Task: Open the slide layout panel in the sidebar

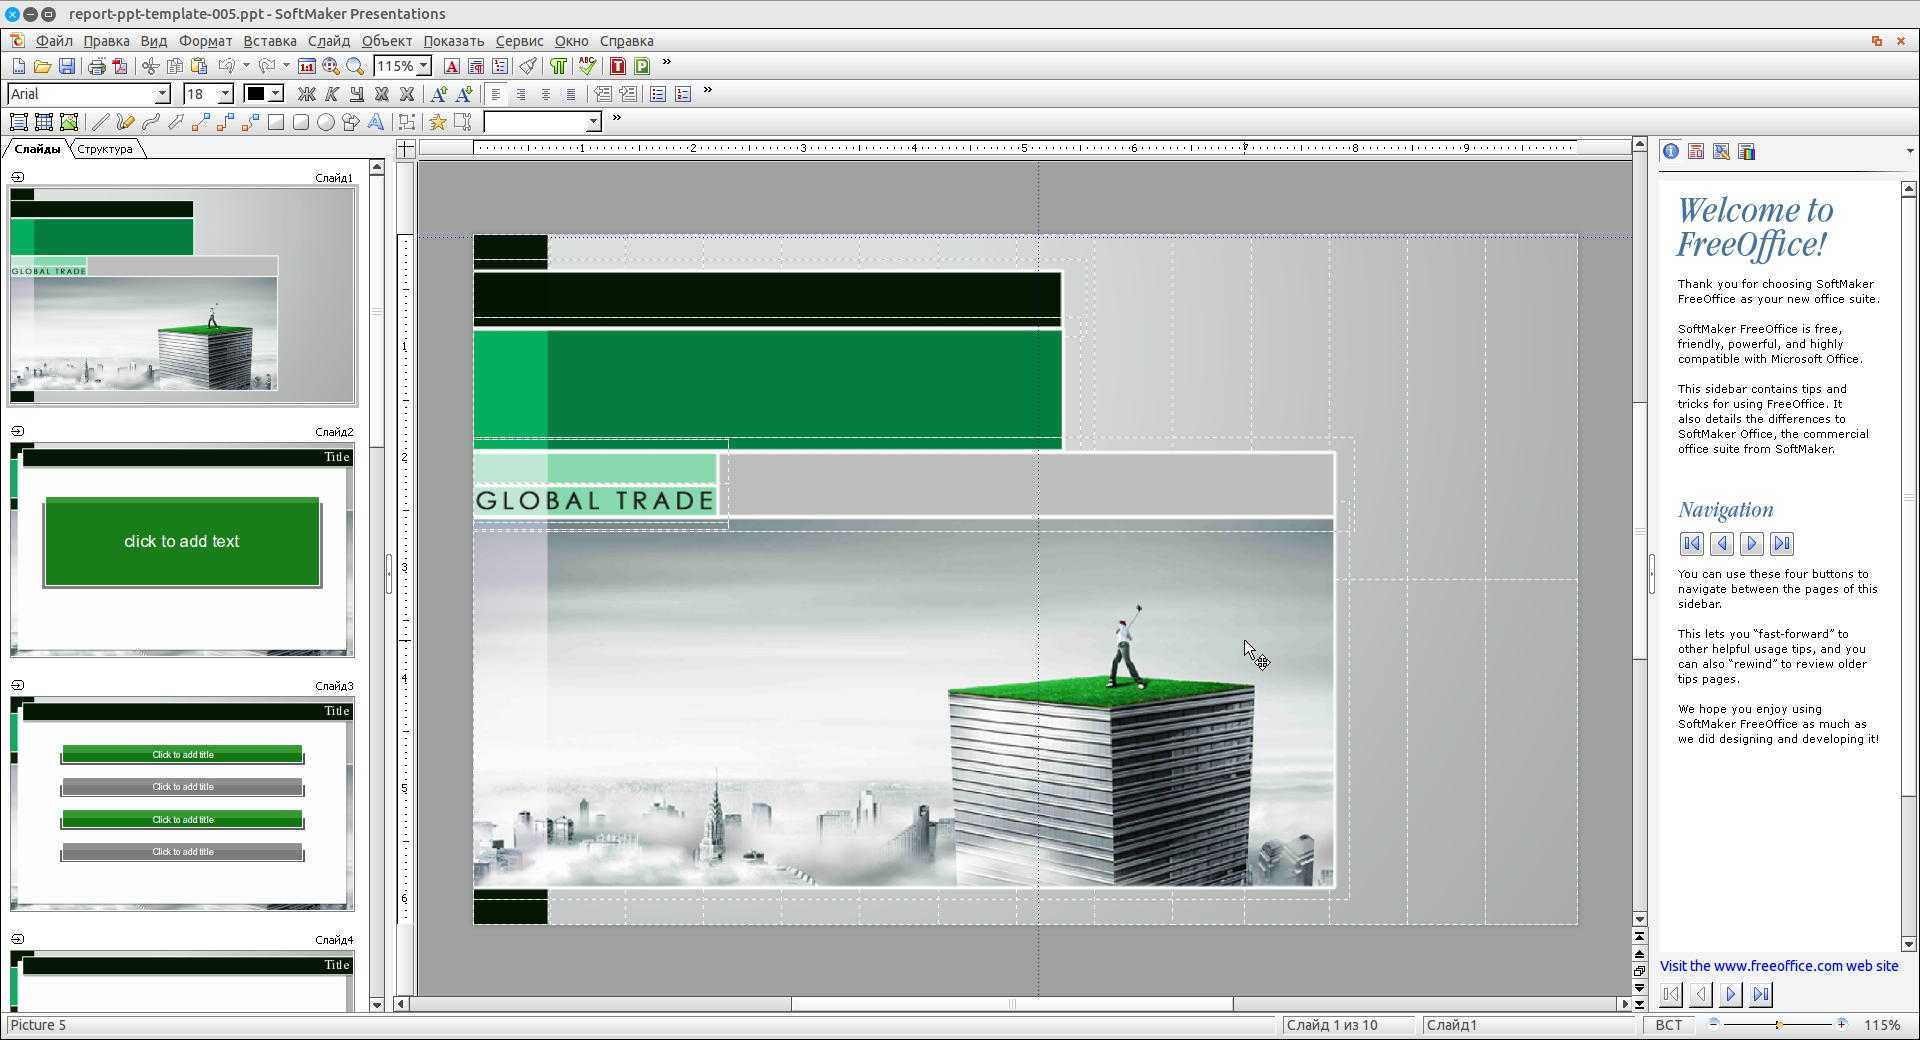Action: [1696, 151]
